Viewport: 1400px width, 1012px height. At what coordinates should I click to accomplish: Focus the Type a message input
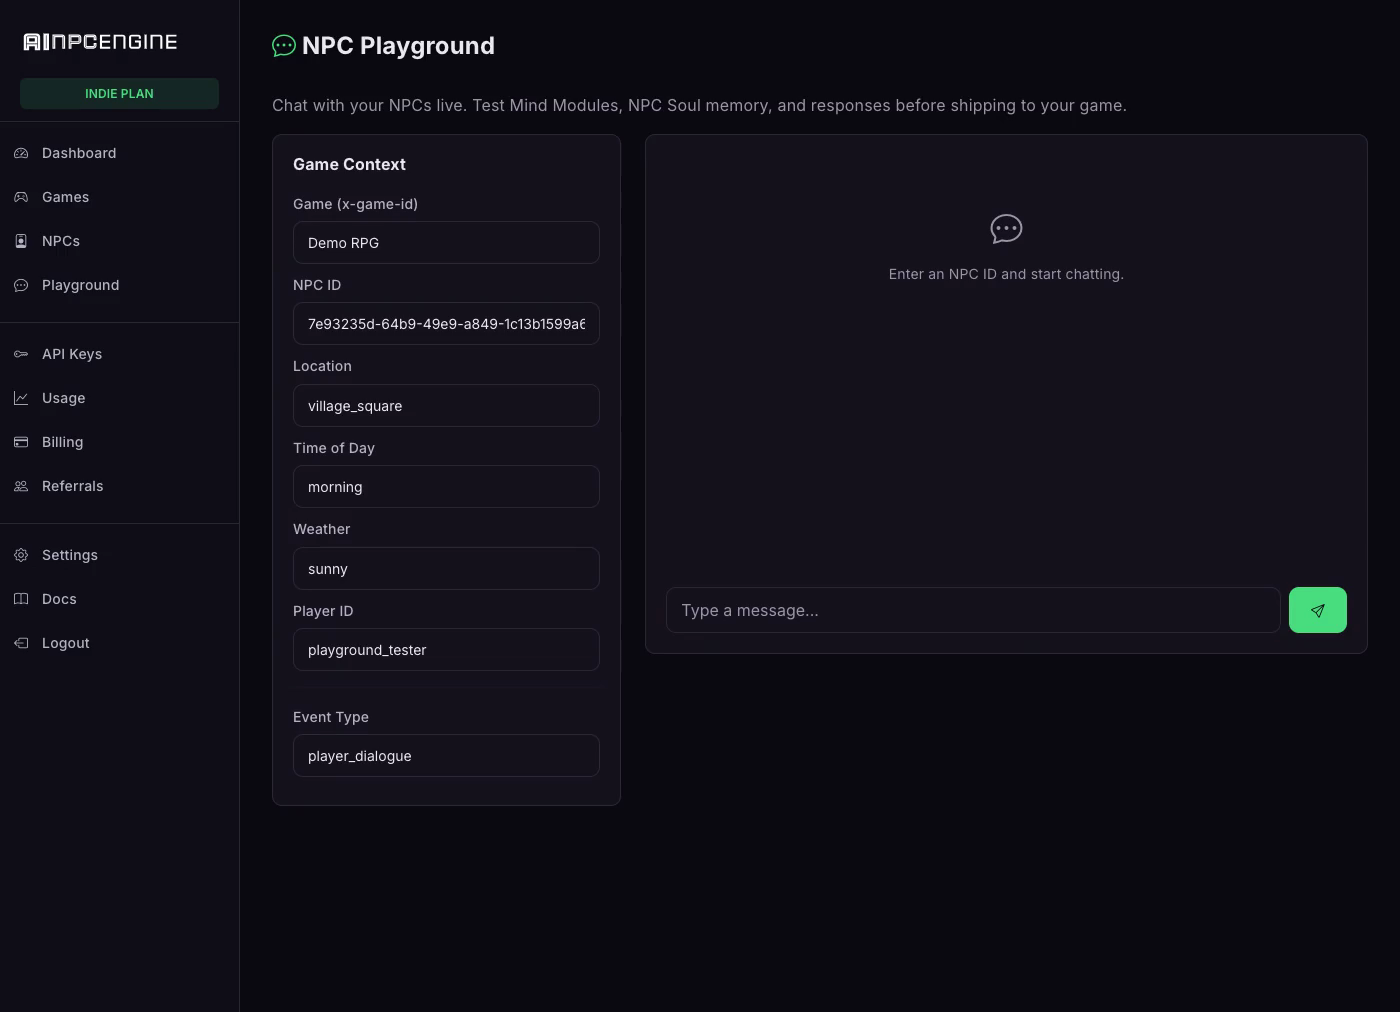point(973,610)
